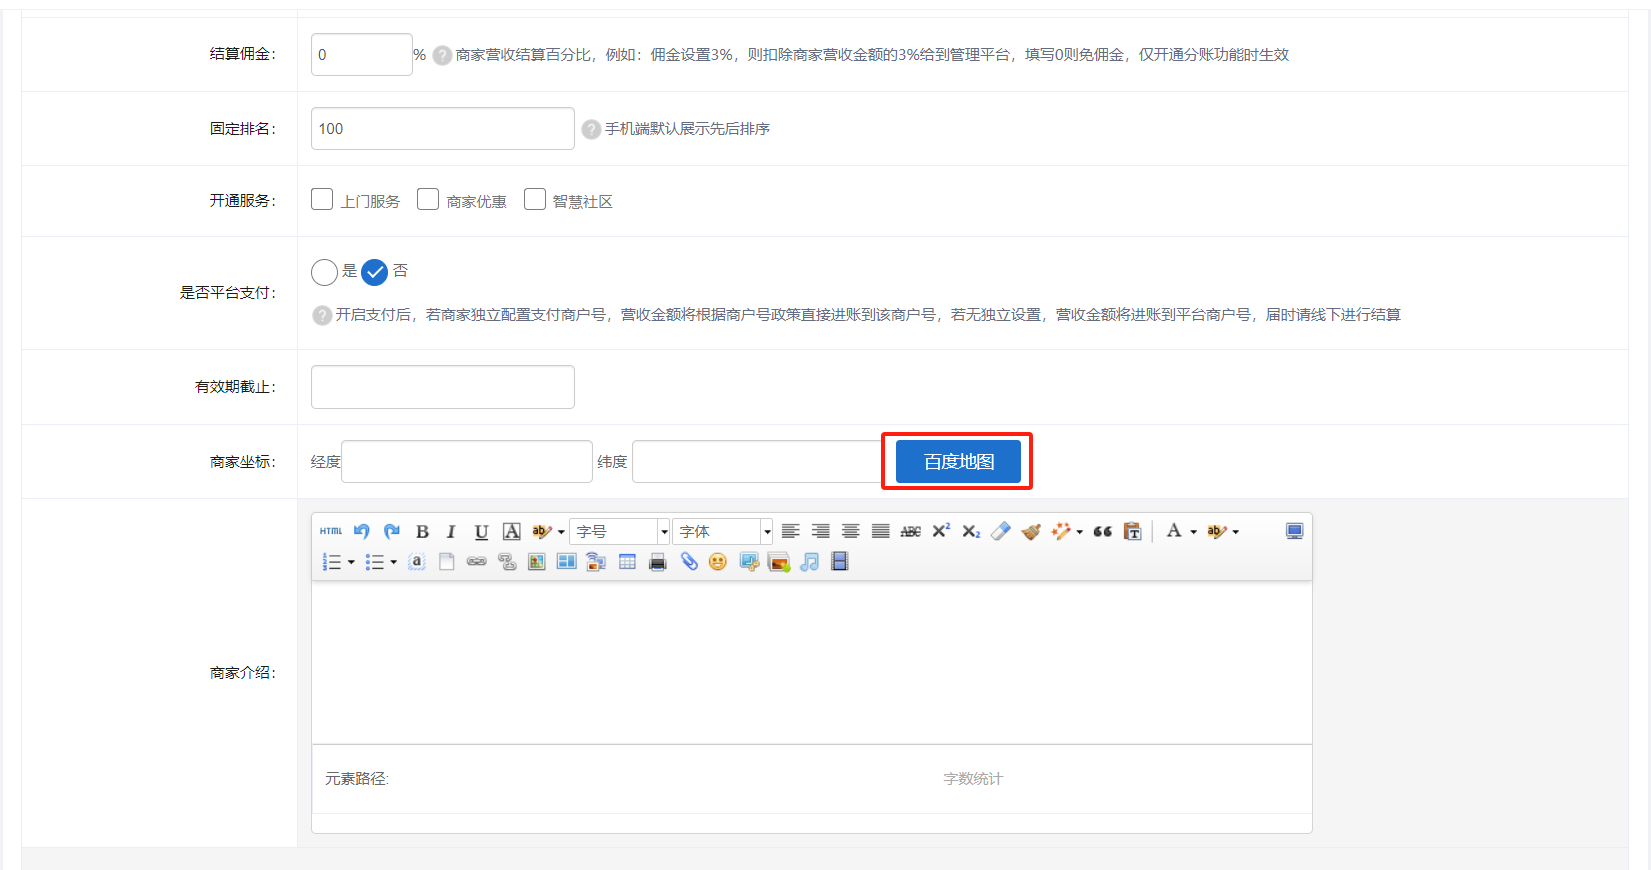
Task: Insert a table using the toolbar icon
Action: [x=627, y=562]
